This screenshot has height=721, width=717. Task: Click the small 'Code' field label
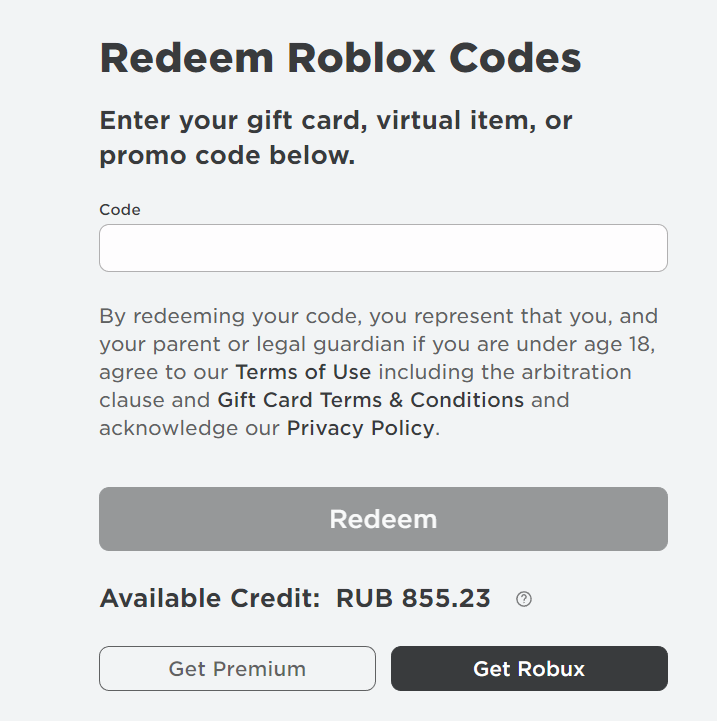(120, 210)
